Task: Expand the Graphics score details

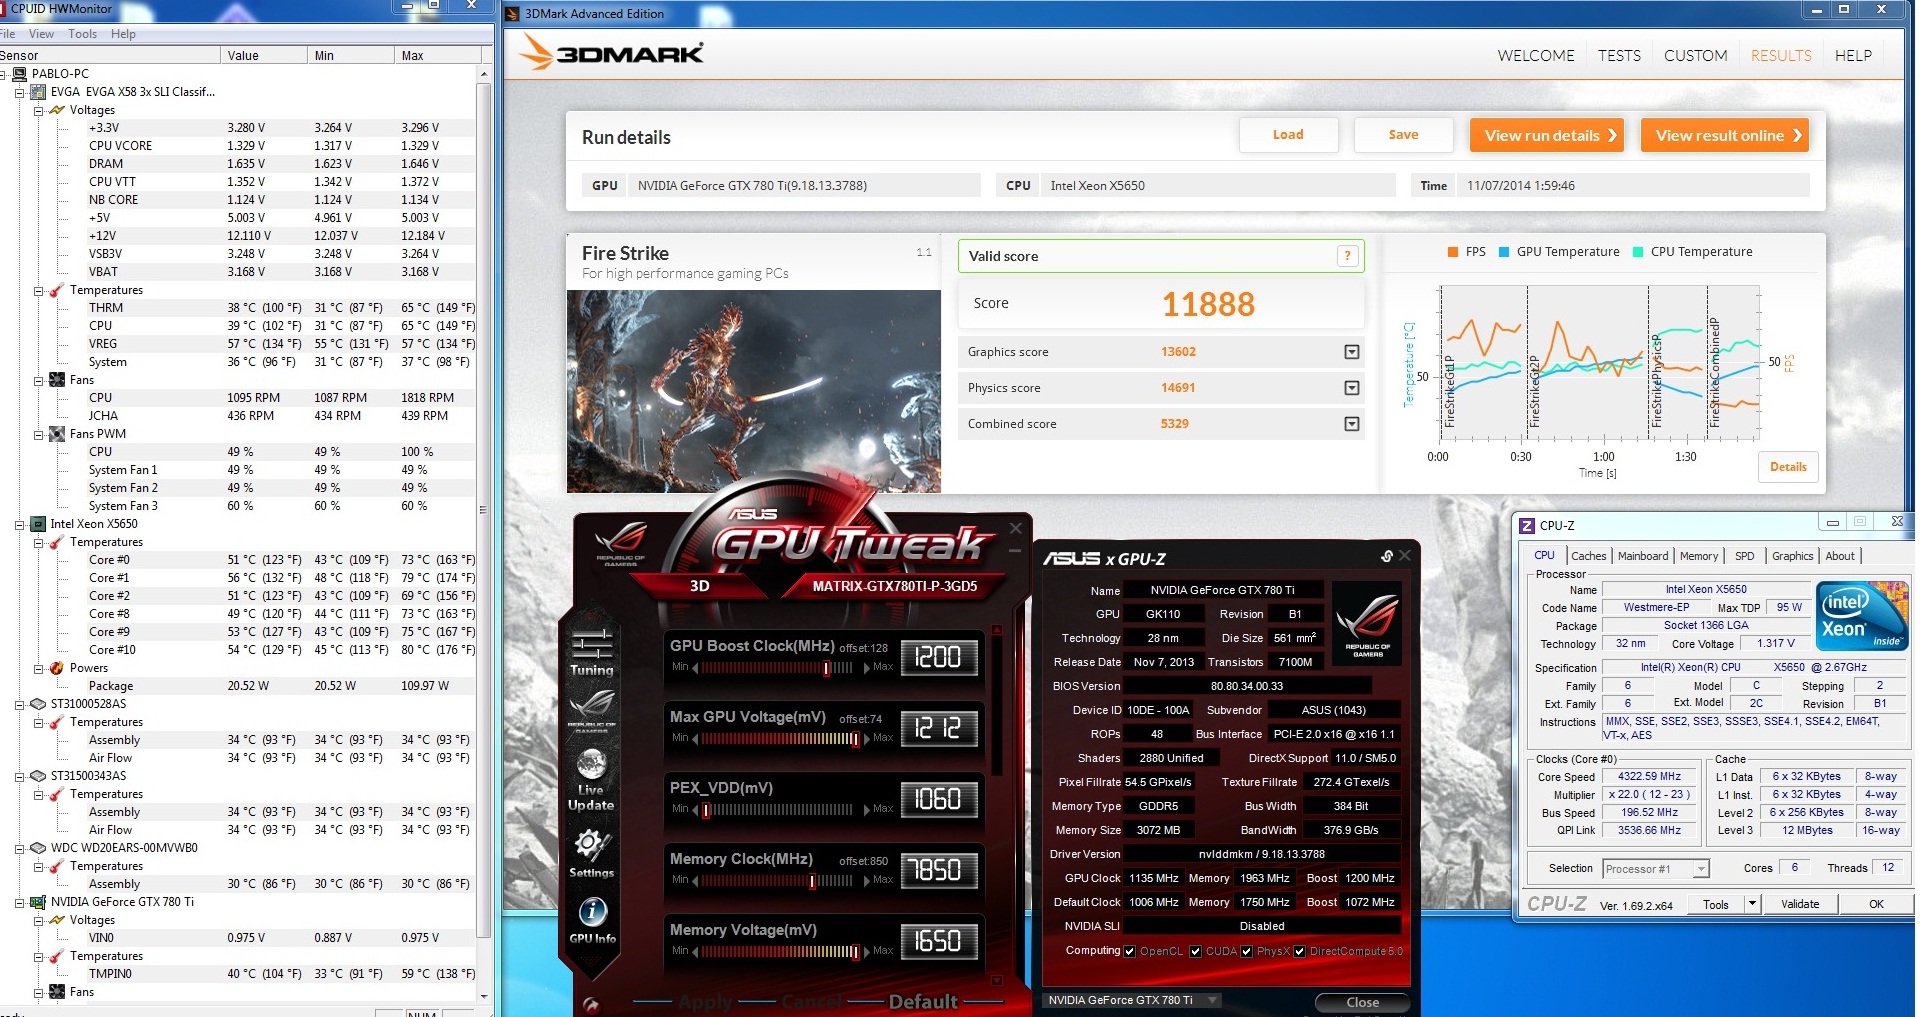Action: coord(1351,352)
